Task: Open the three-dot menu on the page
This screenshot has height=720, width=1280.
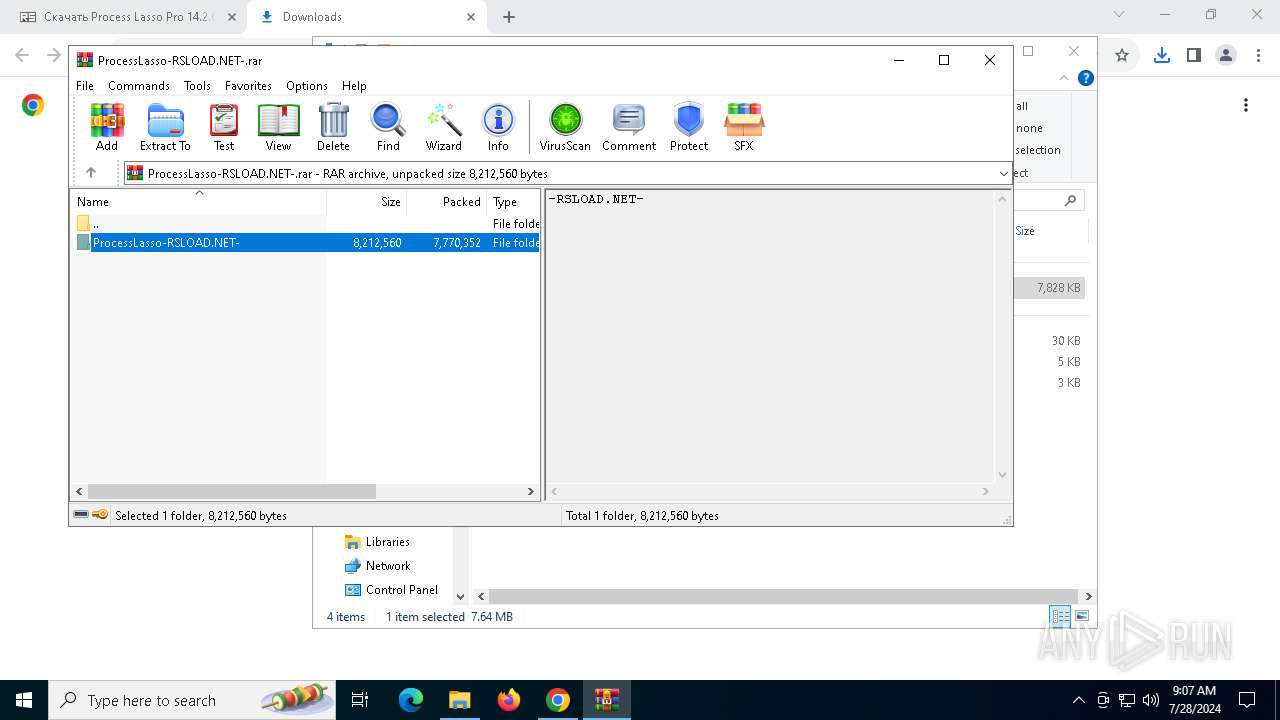Action: 1246,105
